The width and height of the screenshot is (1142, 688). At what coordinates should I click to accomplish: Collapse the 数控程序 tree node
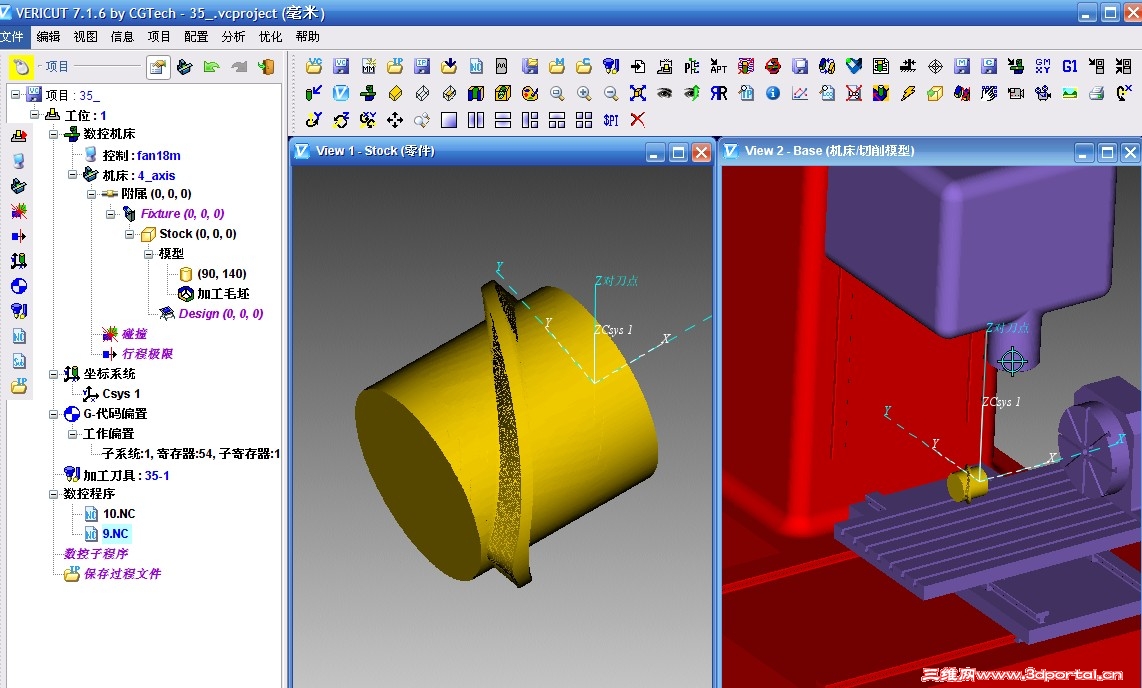pos(53,494)
